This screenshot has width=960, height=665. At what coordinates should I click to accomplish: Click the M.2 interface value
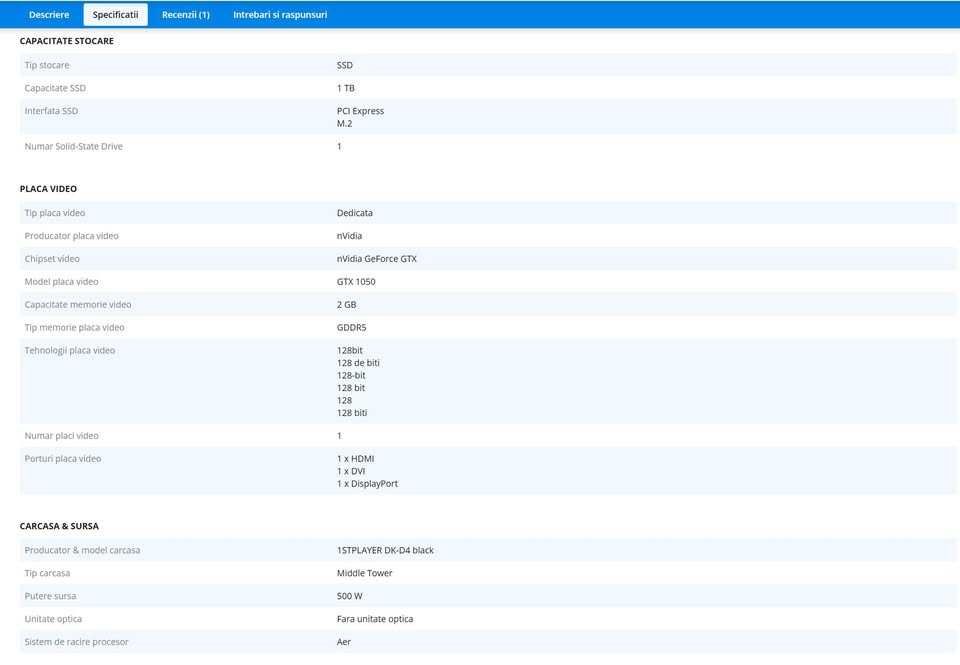tap(344, 124)
